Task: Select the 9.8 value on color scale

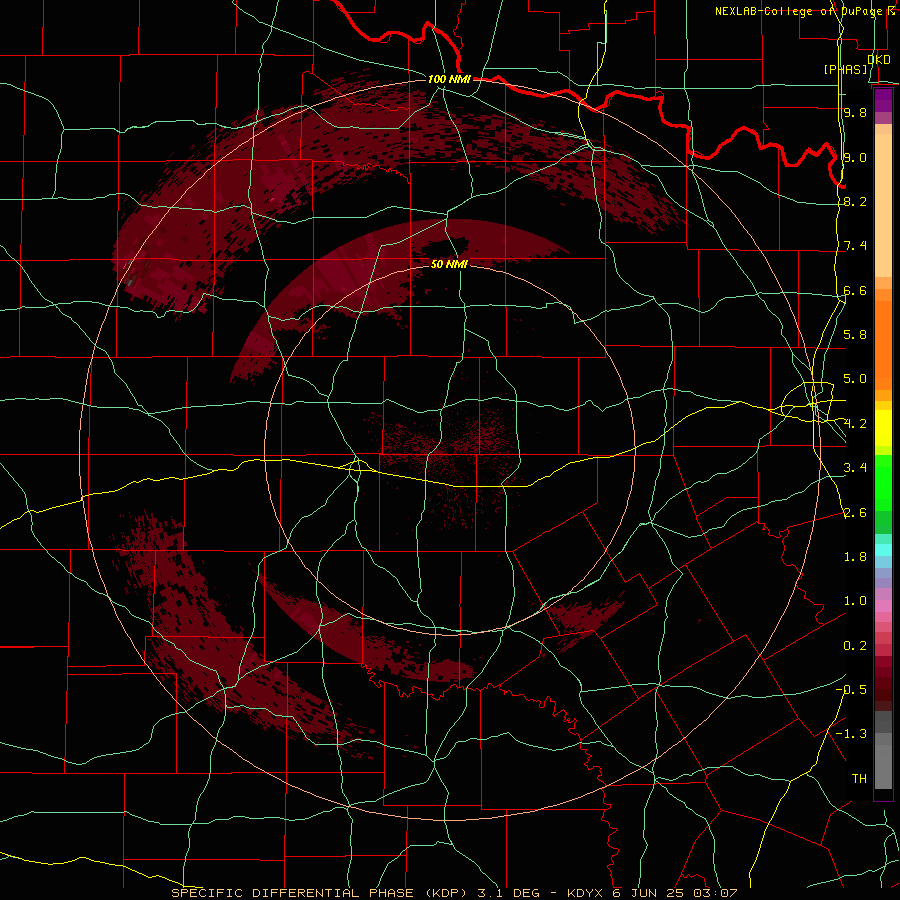Action: [855, 113]
